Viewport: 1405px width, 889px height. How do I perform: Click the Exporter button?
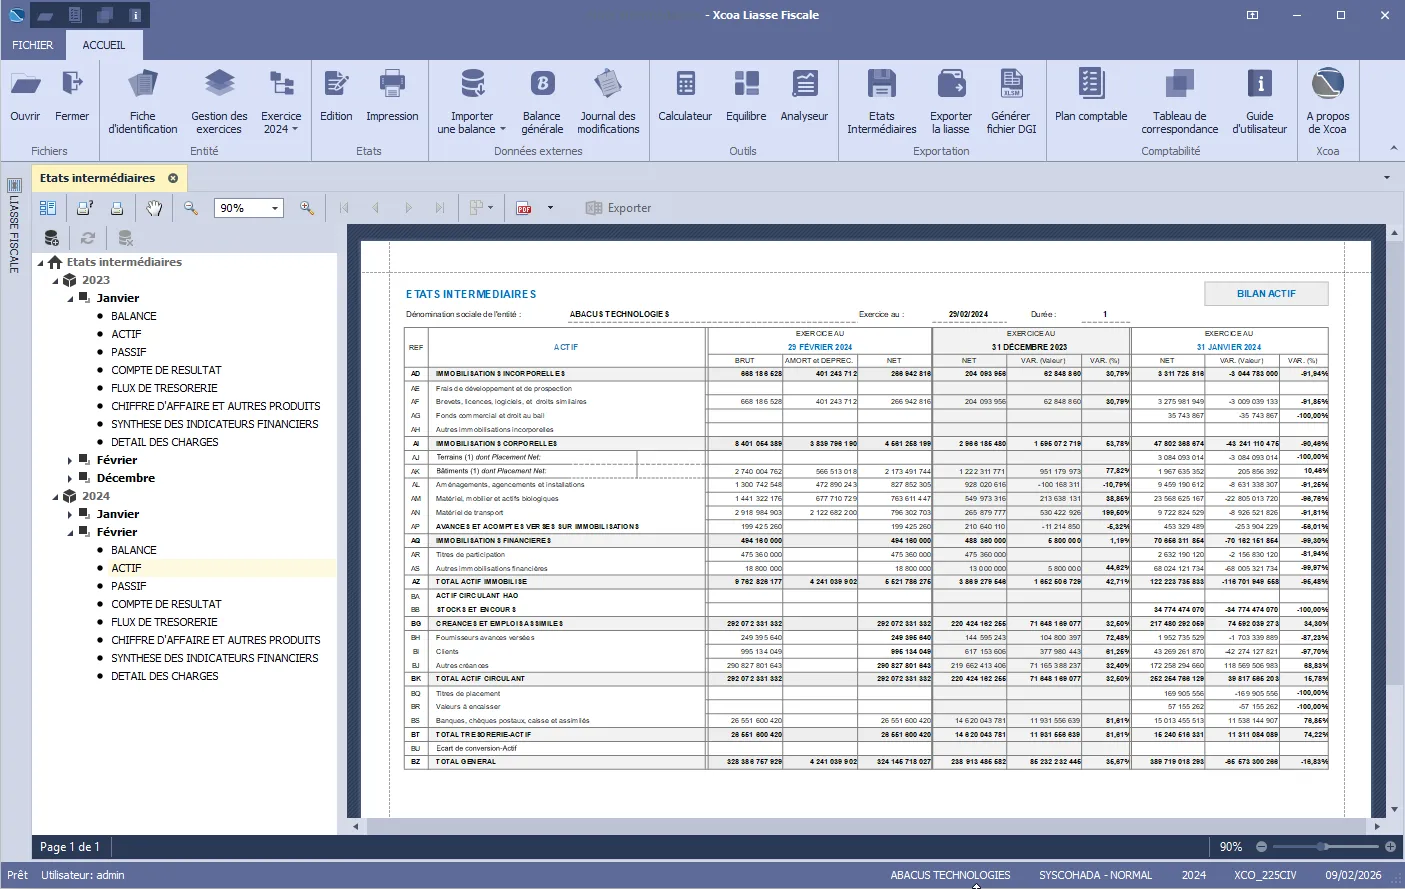point(618,208)
